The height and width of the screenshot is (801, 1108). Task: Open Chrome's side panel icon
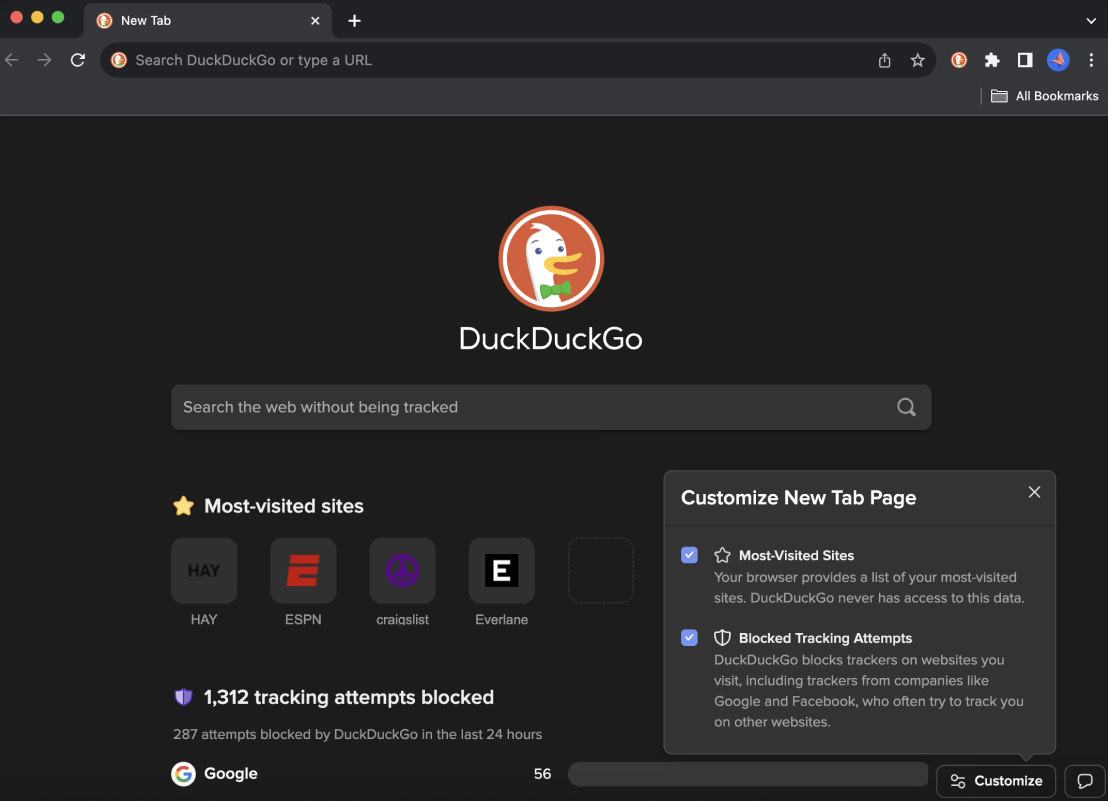(x=1024, y=60)
